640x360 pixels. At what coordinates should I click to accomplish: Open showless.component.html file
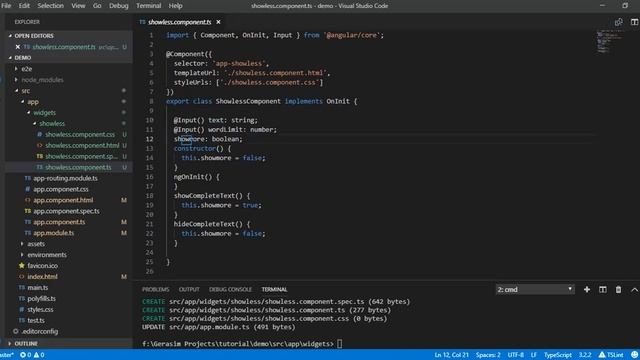point(82,145)
